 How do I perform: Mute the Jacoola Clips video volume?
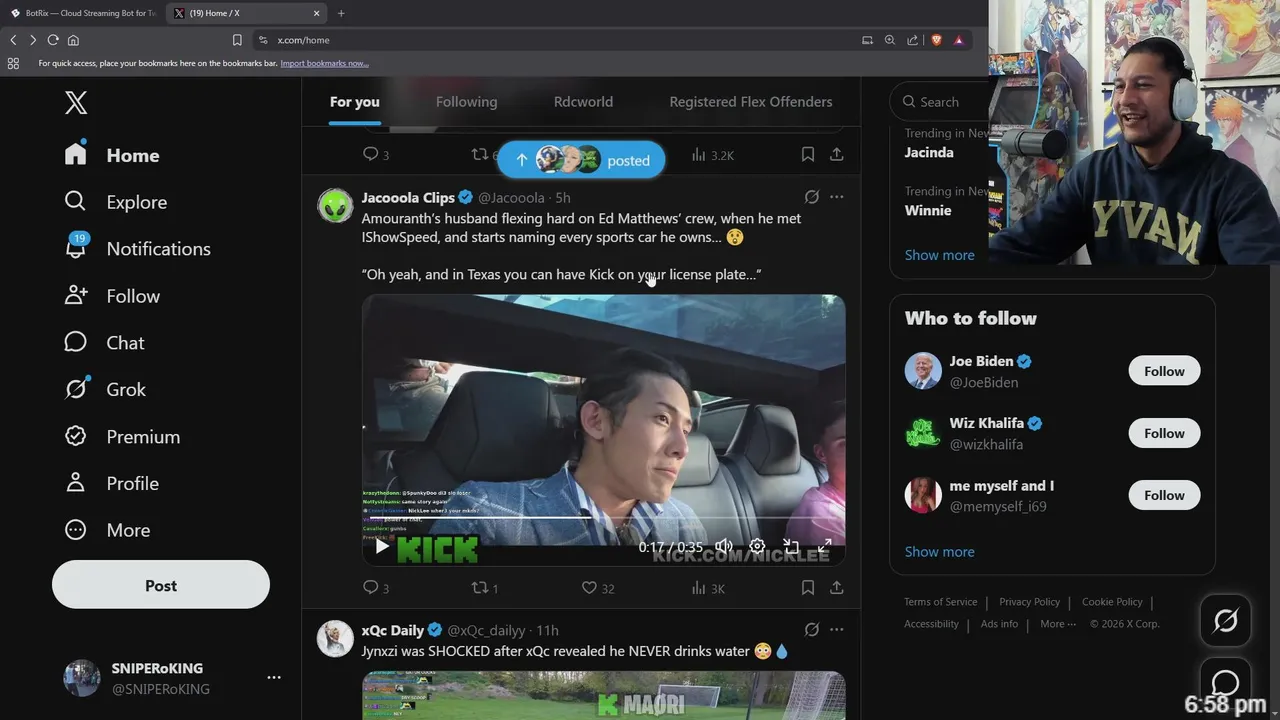click(724, 546)
